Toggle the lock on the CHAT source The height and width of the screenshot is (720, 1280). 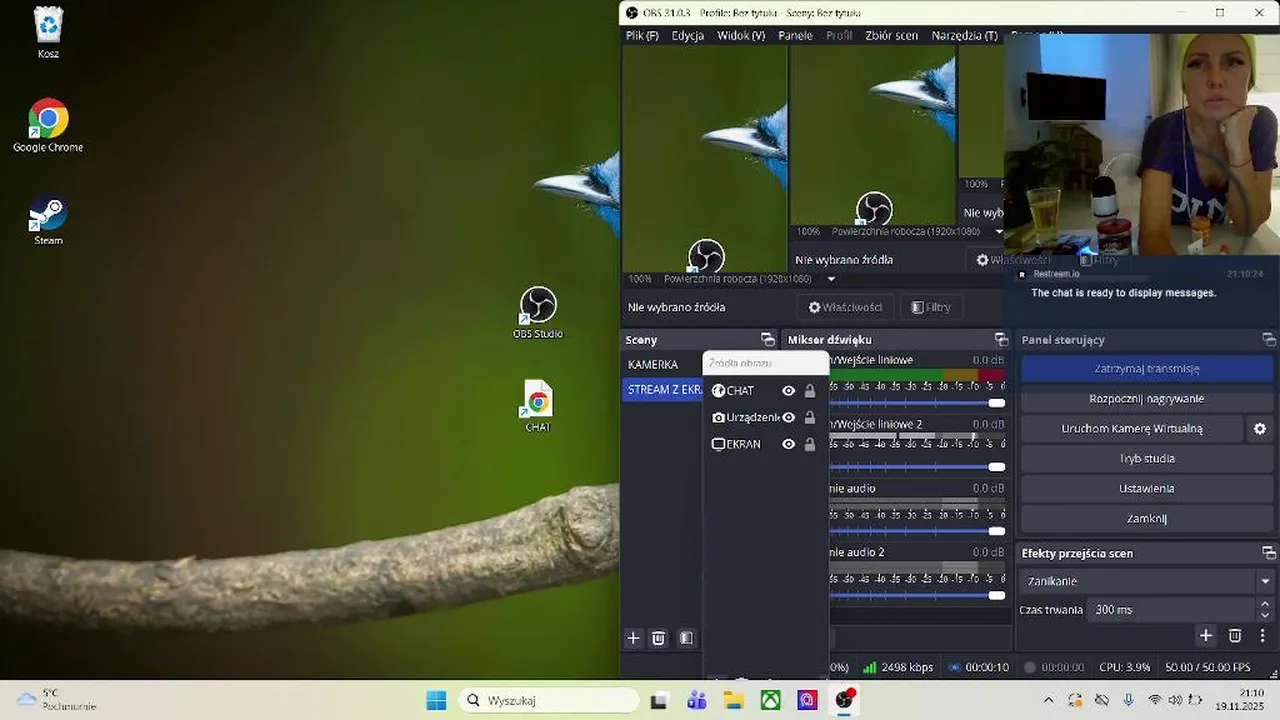click(x=810, y=391)
